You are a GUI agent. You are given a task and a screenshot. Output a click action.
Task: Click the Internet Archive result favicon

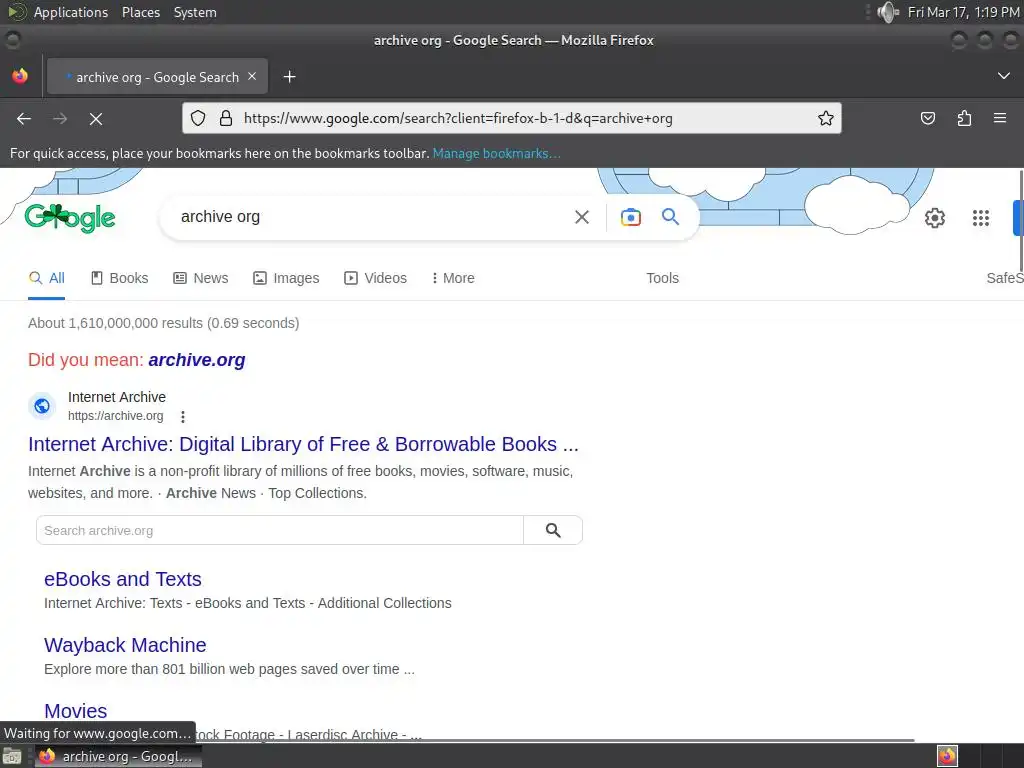(x=42, y=406)
